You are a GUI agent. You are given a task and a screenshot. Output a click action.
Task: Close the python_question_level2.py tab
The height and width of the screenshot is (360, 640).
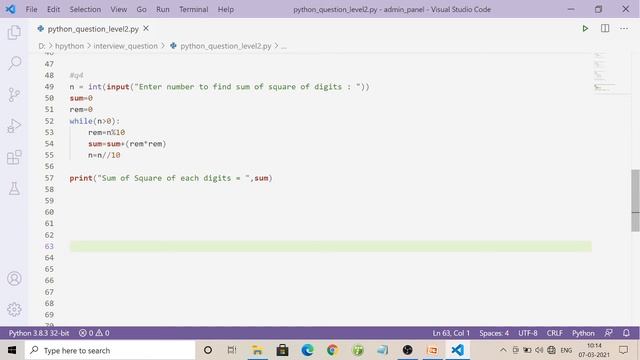point(146,29)
